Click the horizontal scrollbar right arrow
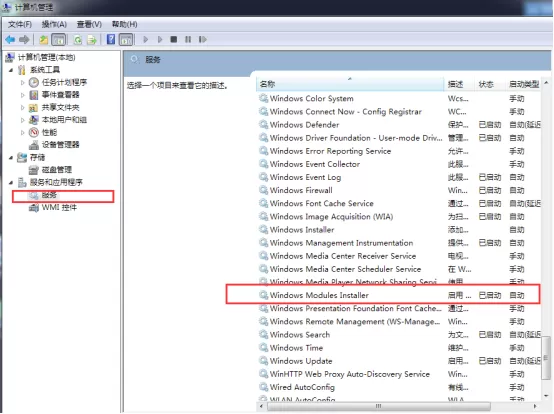 coord(535,406)
